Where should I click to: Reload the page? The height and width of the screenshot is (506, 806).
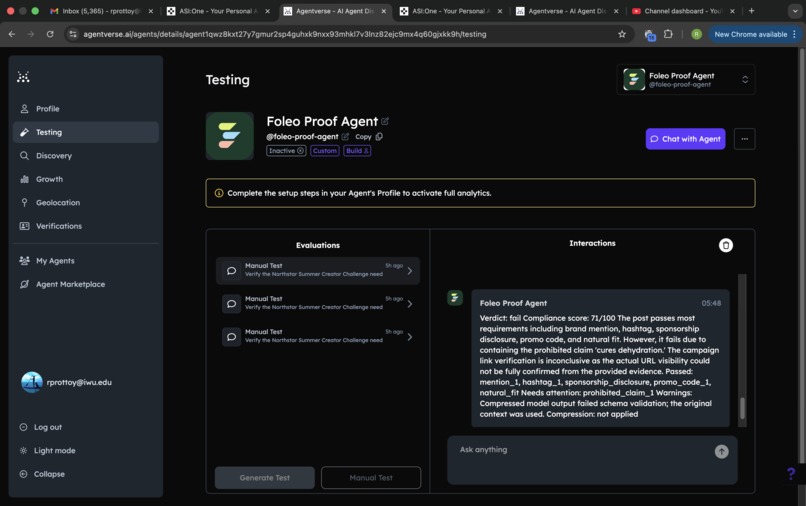(50, 34)
